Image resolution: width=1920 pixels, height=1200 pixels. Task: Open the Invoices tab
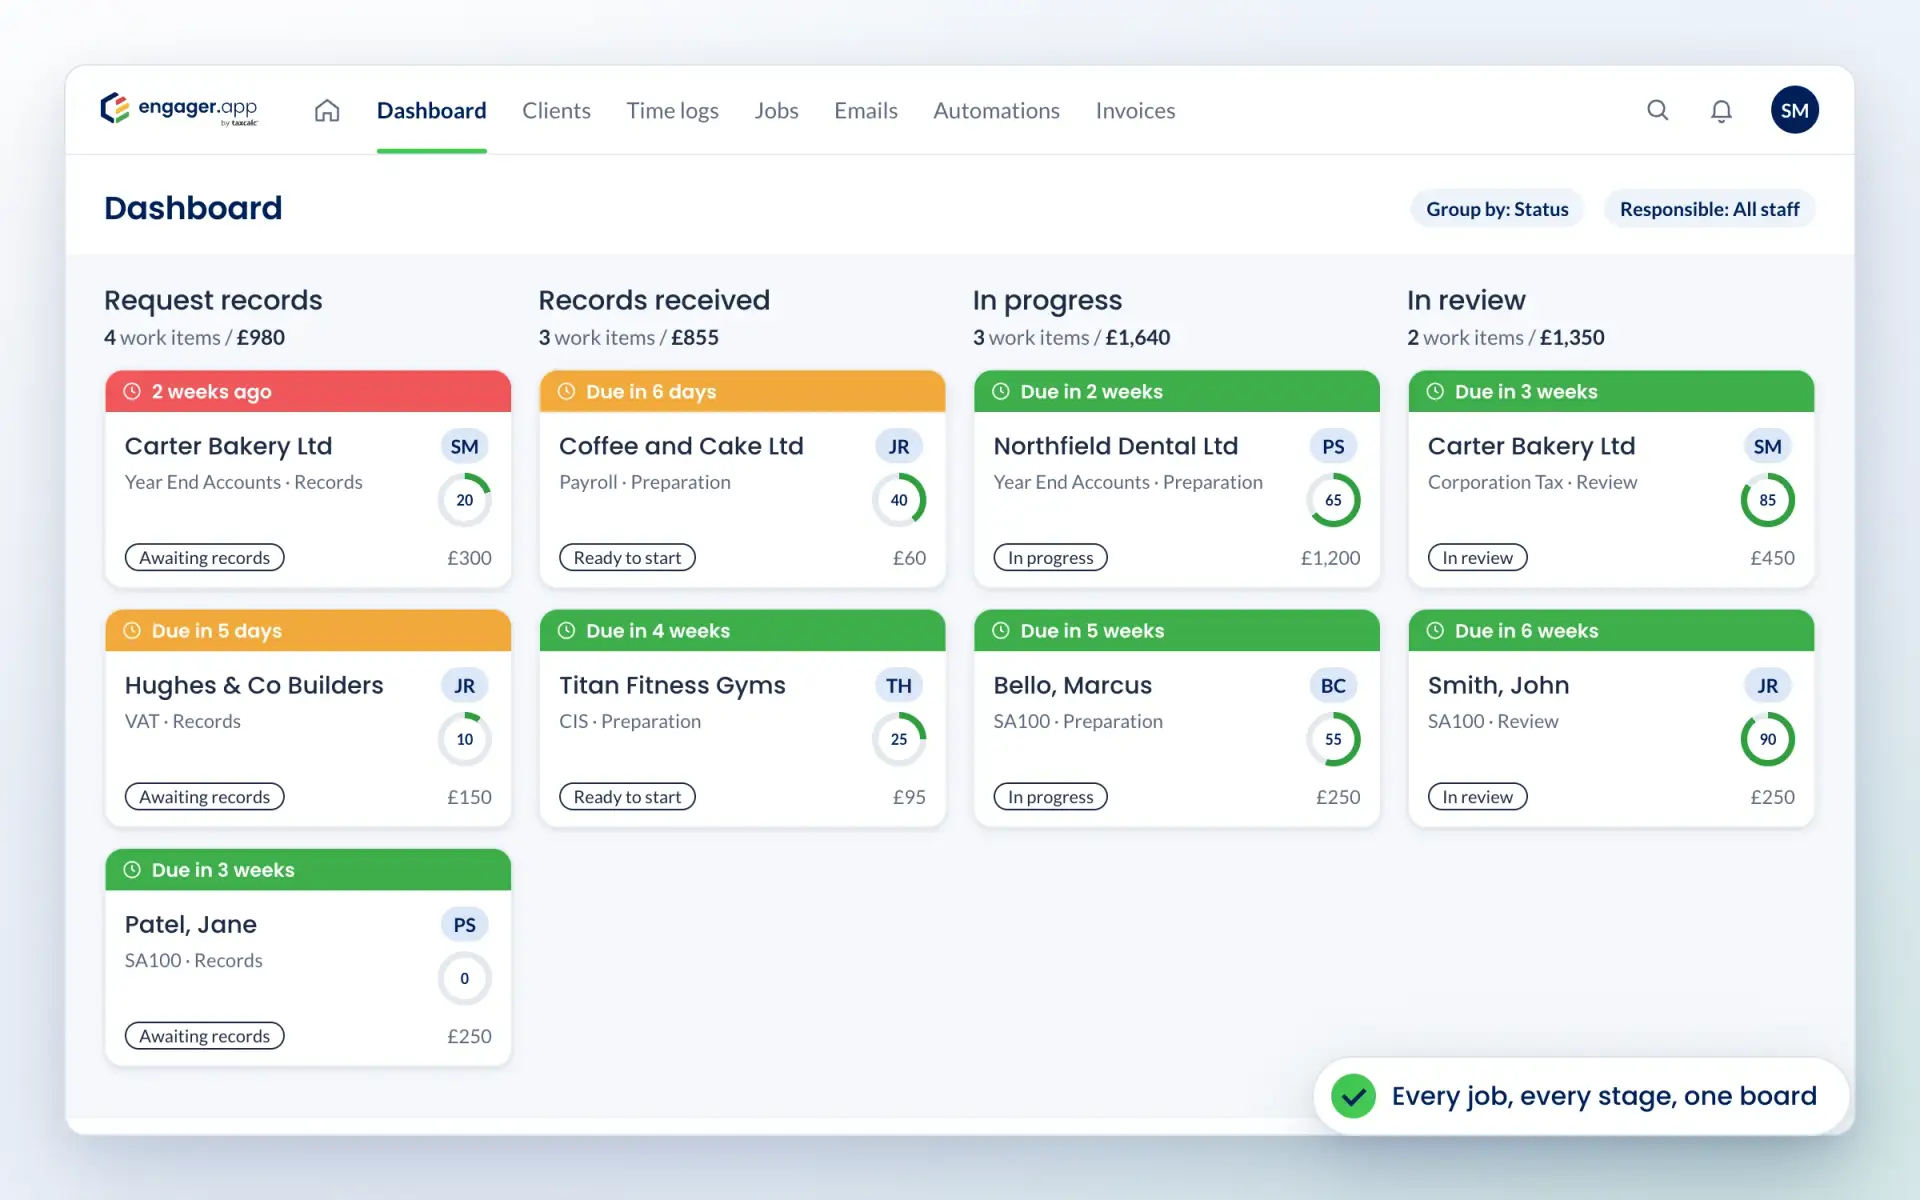click(x=1135, y=111)
